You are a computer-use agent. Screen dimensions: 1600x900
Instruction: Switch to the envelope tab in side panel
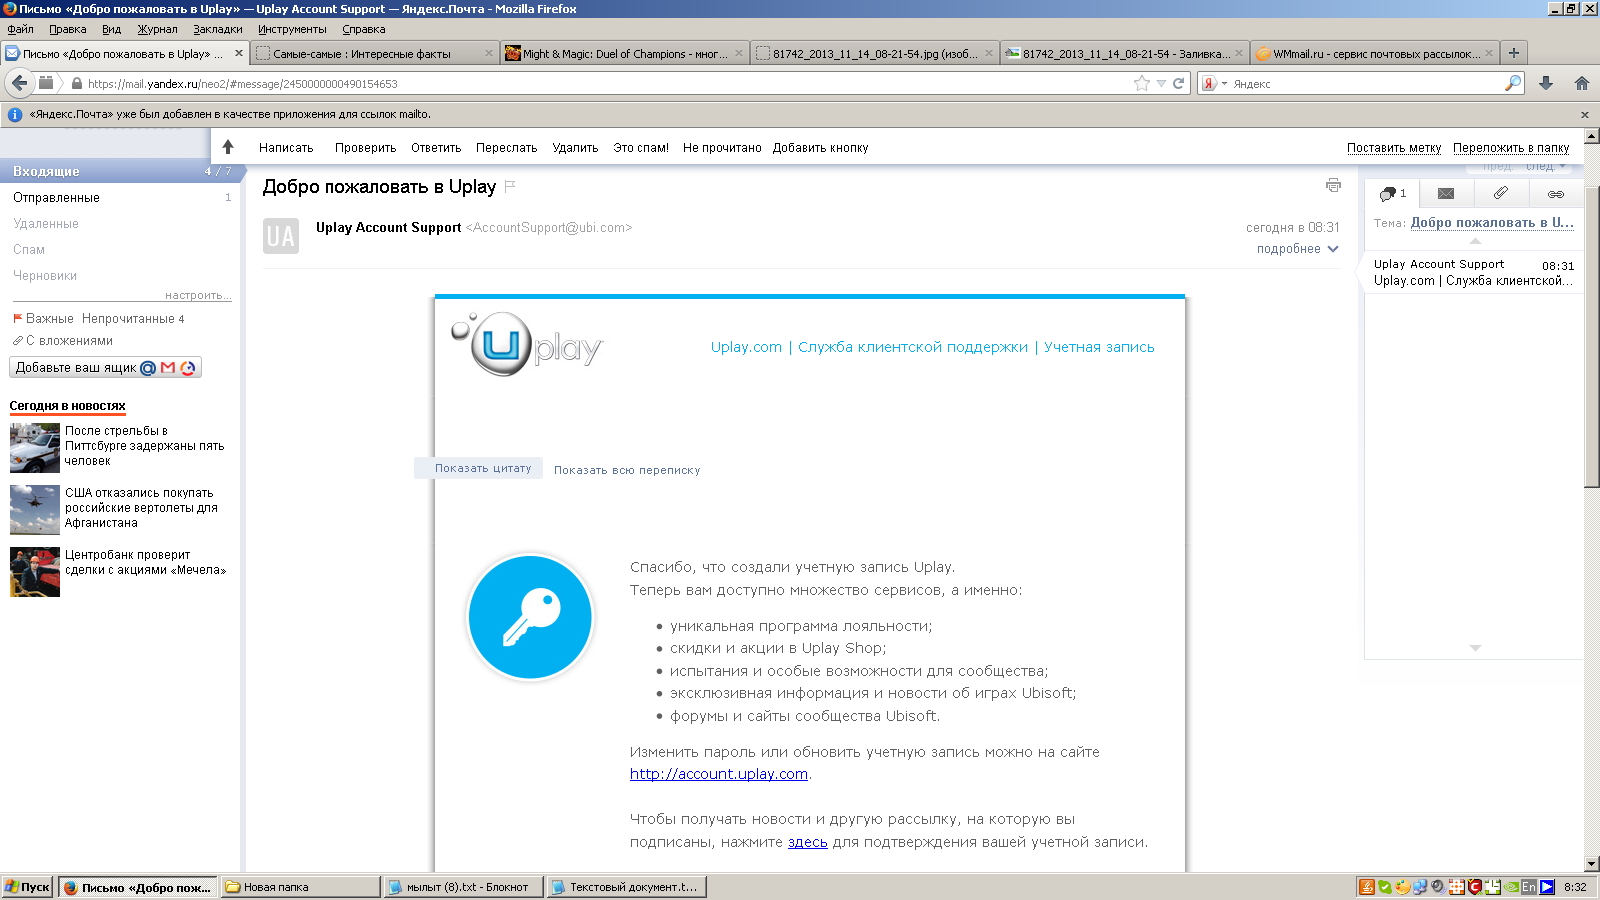[1446, 193]
